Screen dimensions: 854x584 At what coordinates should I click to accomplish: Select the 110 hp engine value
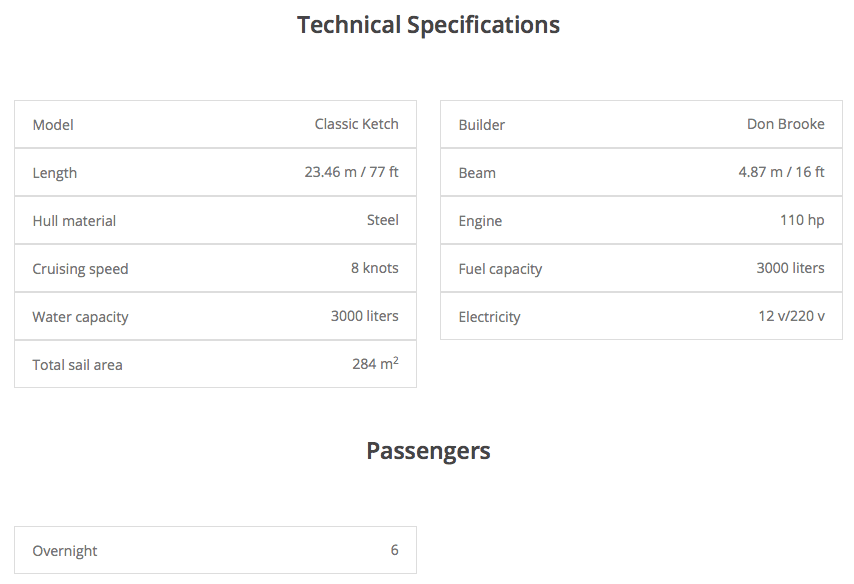point(802,220)
